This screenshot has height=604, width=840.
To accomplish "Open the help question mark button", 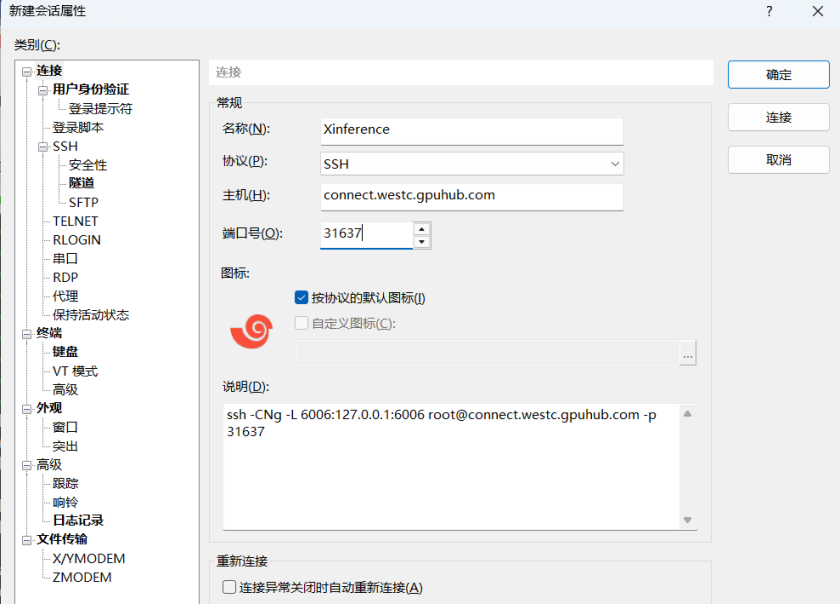I will click(769, 11).
